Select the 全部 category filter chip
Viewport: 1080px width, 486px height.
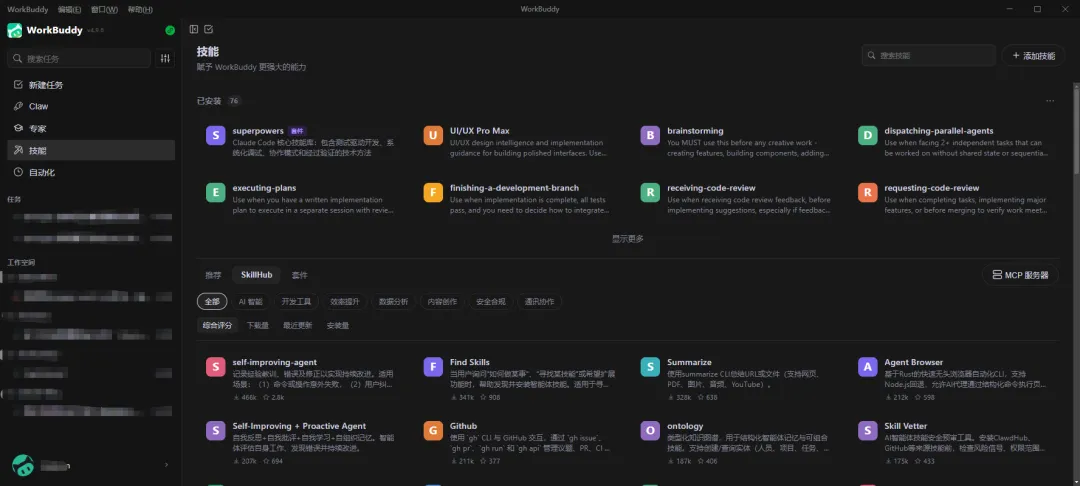point(212,302)
